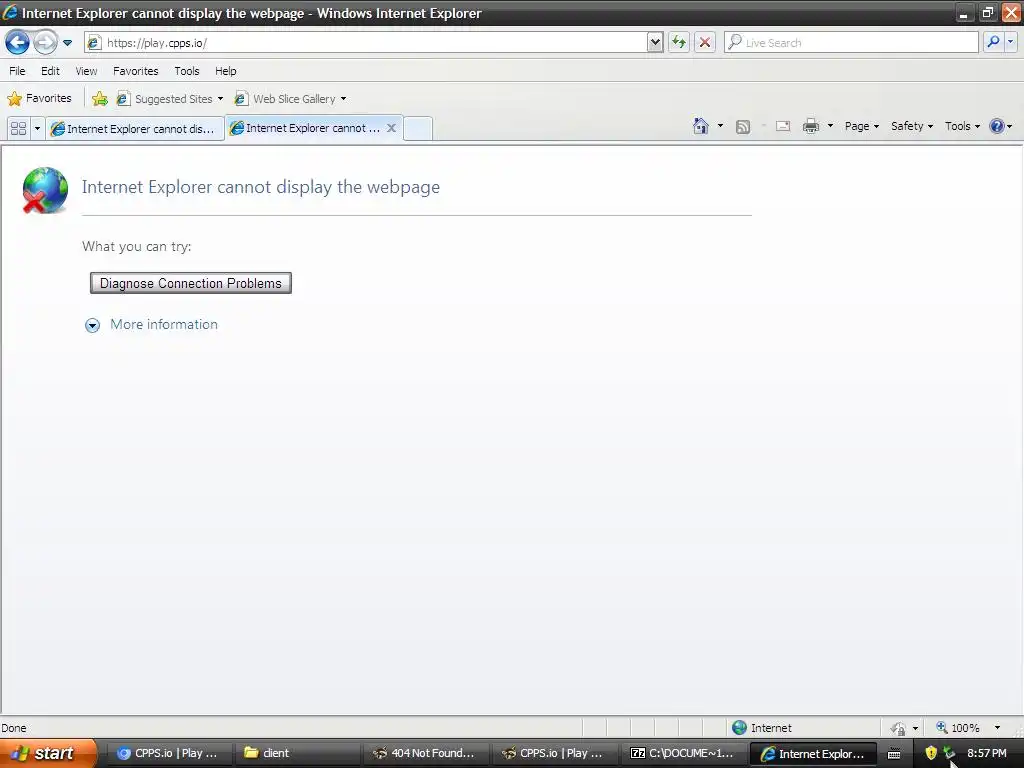Image resolution: width=1024 pixels, height=768 pixels.
Task: Switch to first Internet Explorer cannot display tab
Action: (x=135, y=129)
